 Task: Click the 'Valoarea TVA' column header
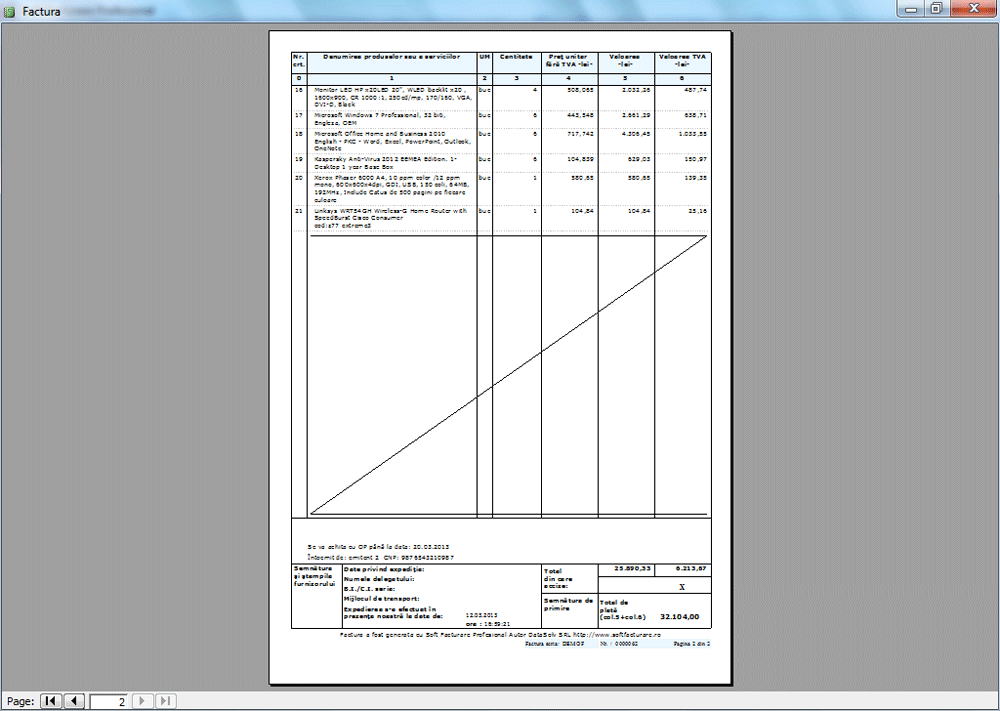(682, 61)
